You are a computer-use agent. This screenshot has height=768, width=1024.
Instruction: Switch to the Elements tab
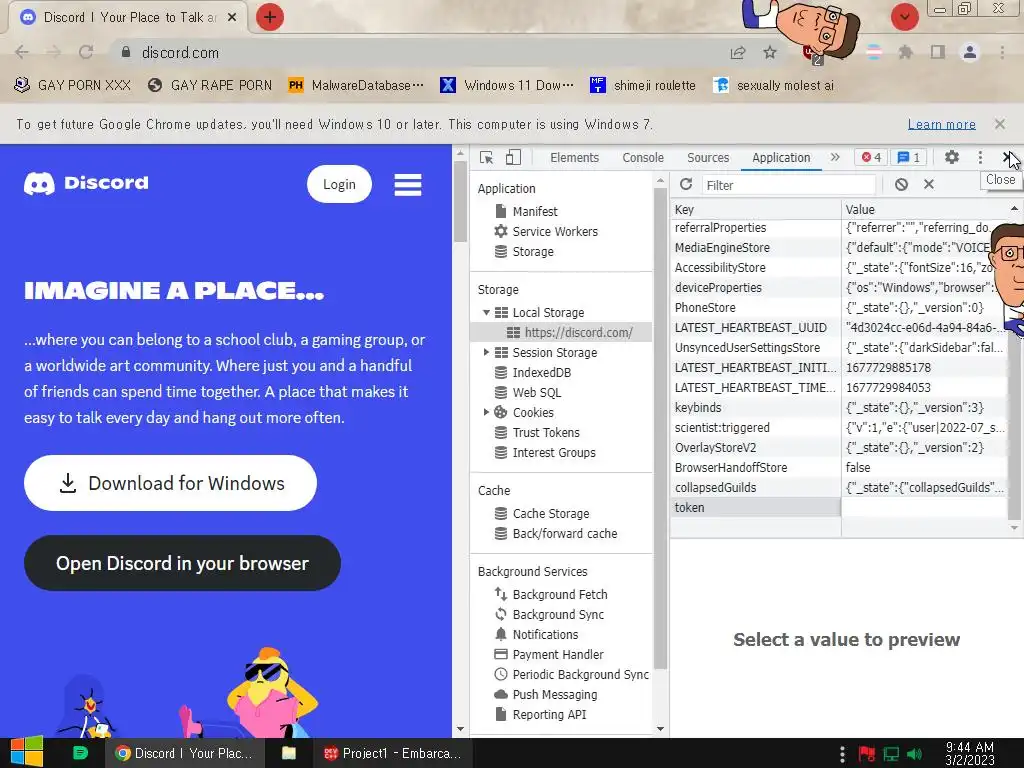point(574,157)
